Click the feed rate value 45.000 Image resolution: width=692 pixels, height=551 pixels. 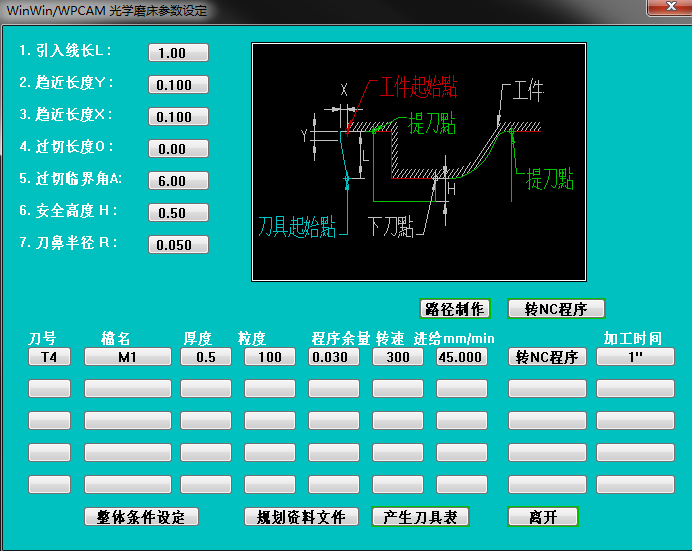click(462, 357)
